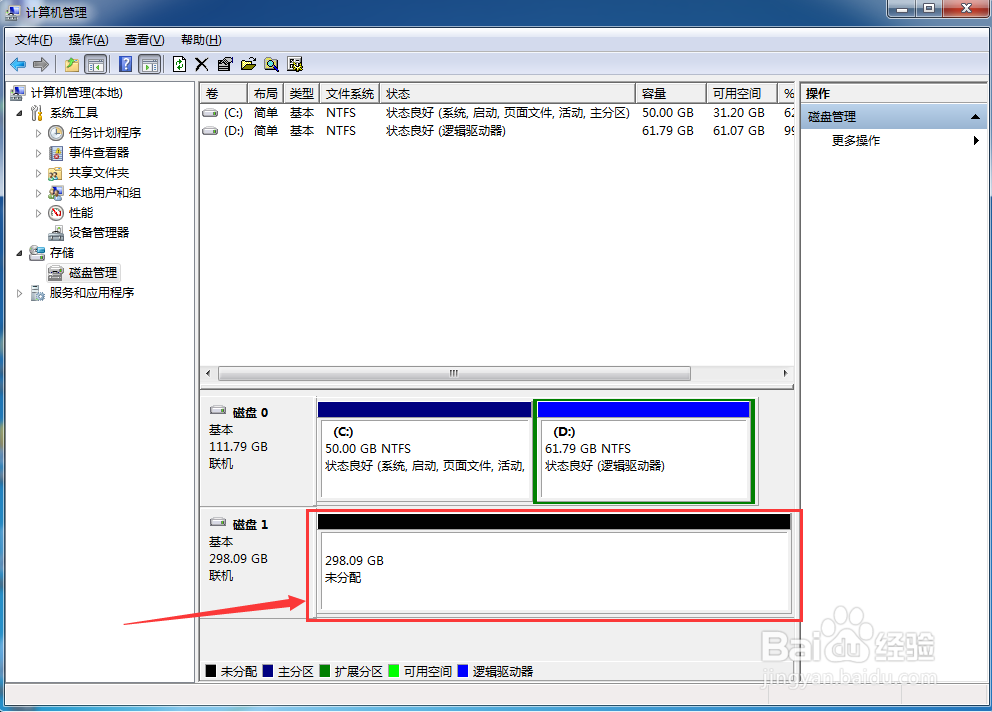
Task: Expand the 更多操作 submenu arrow
Action: point(977,141)
